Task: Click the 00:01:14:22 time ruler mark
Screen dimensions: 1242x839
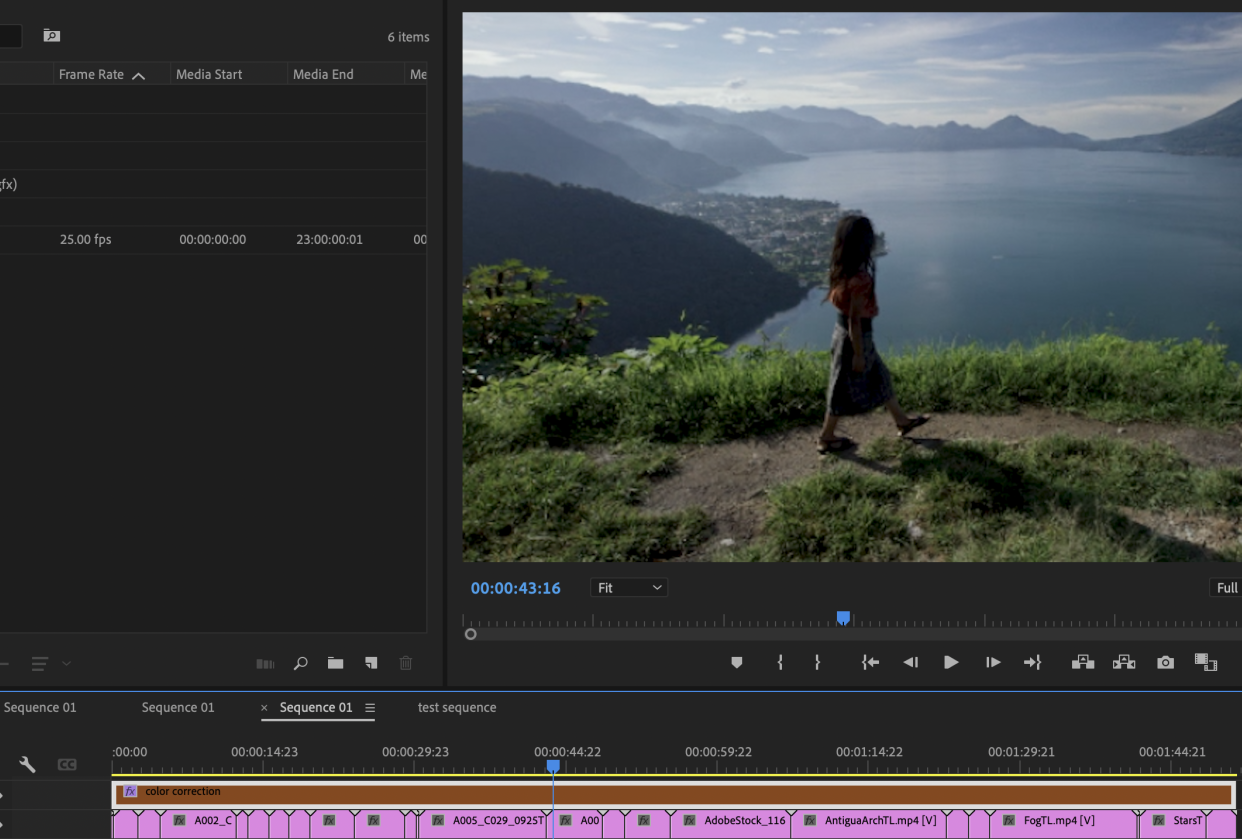Action: (x=869, y=752)
